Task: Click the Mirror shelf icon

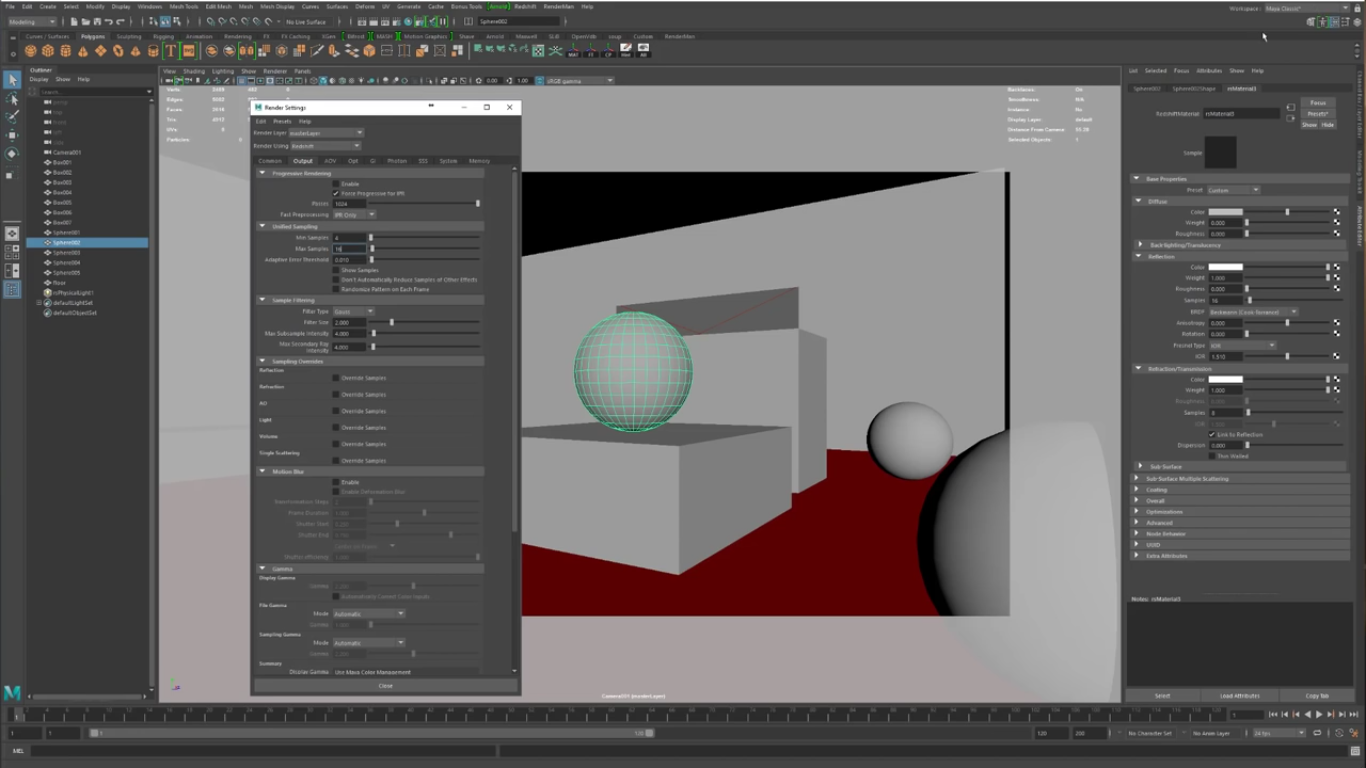Action: click(x=246, y=50)
